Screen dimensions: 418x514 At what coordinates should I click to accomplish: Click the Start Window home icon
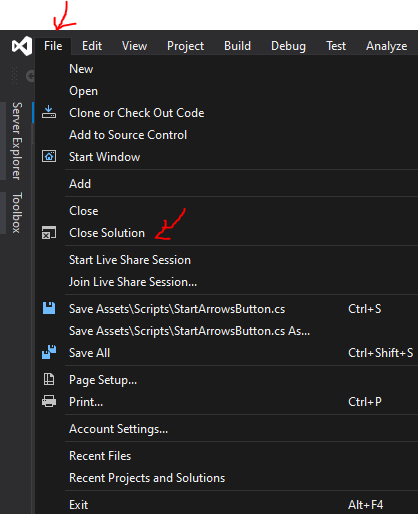pos(49,156)
